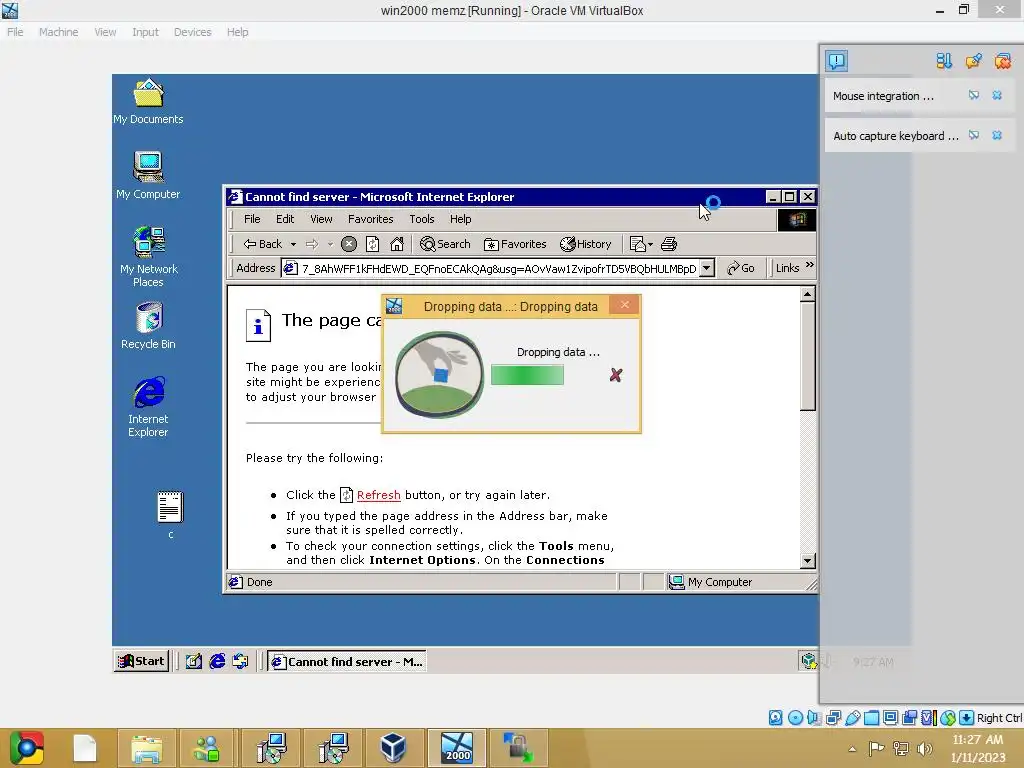This screenshot has width=1024, height=768.
Task: Open Internet Explorer's Edit menu
Action: click(x=285, y=219)
